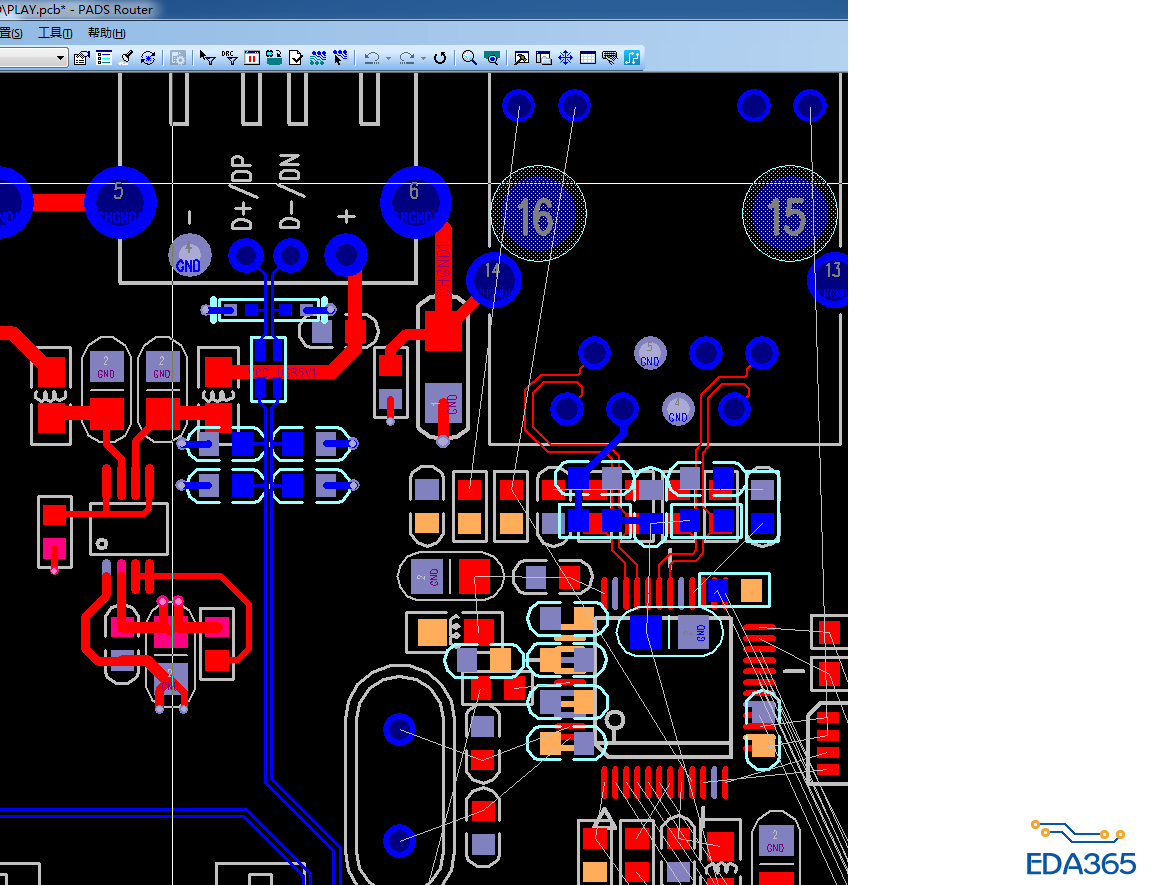Click the light-blue routing layout icon

(x=631, y=57)
